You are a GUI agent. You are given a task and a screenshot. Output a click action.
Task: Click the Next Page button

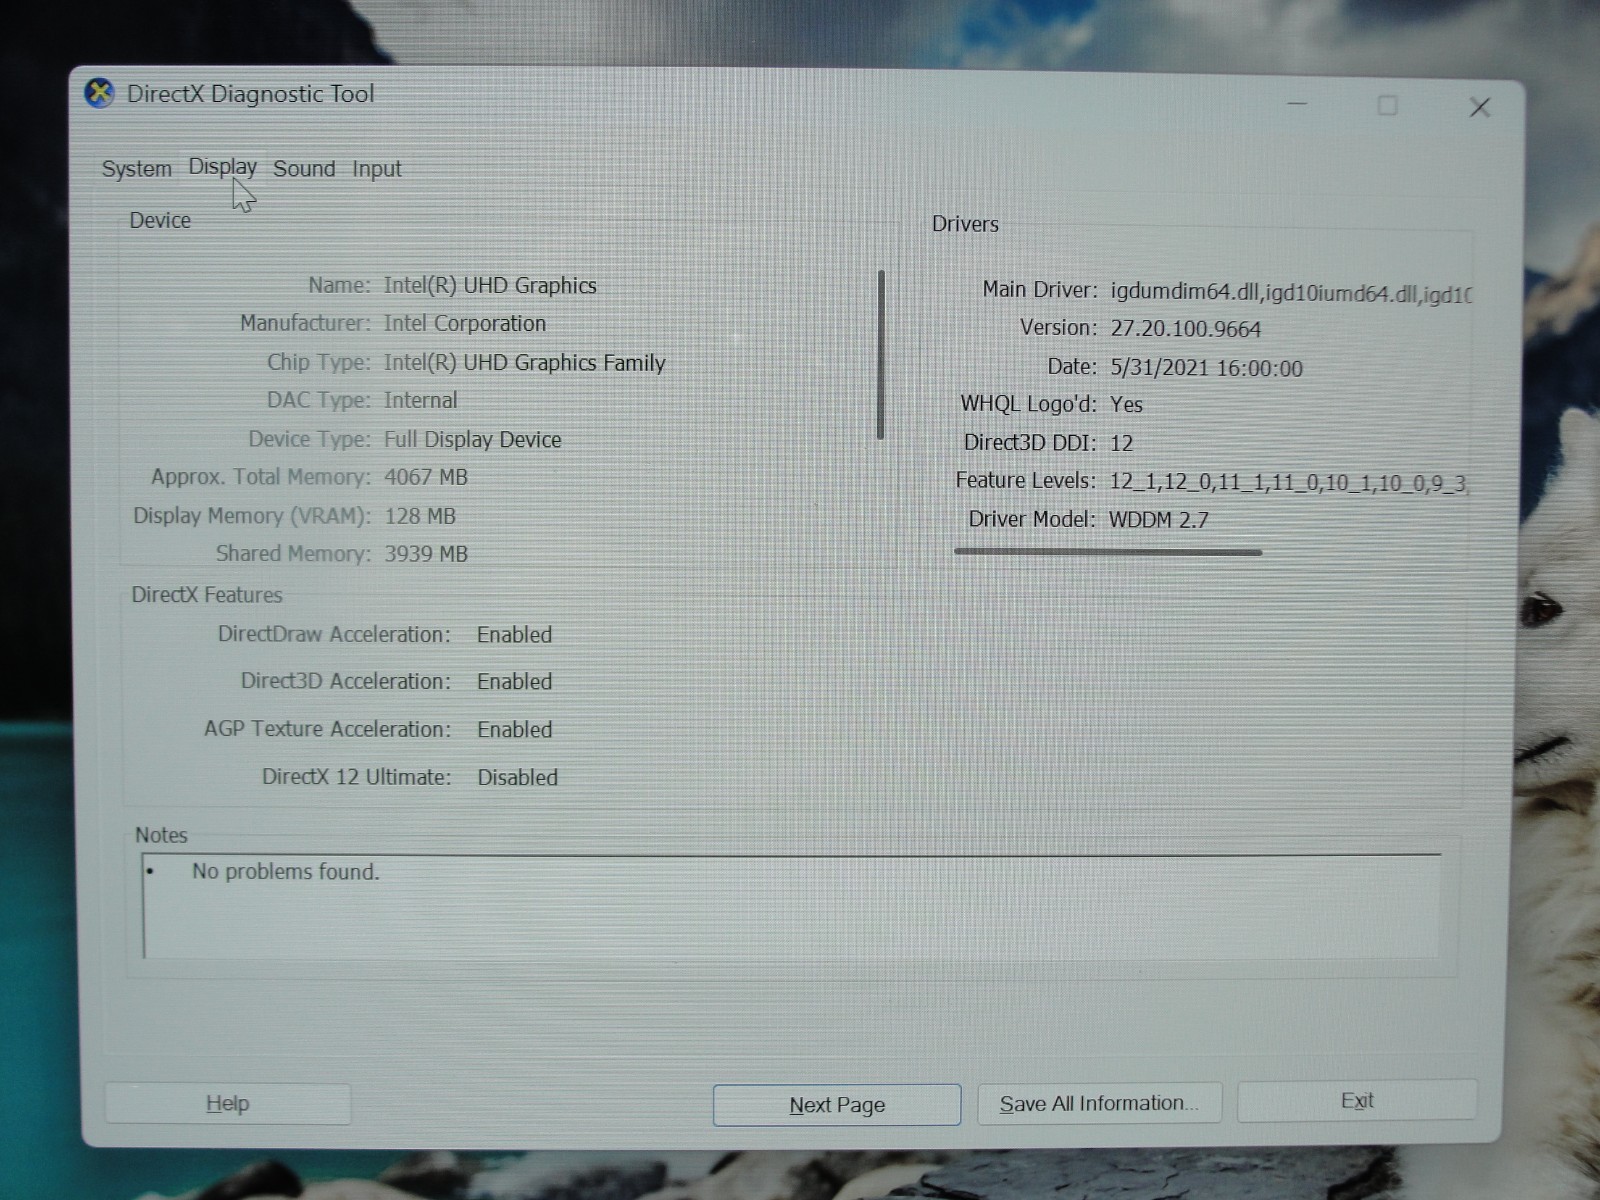(837, 1105)
